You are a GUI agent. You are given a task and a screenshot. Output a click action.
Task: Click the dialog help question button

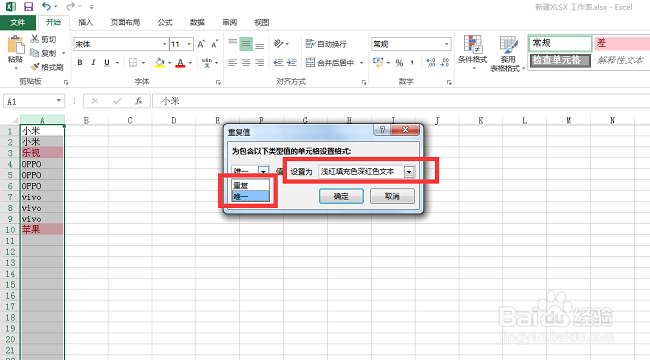[x=382, y=130]
